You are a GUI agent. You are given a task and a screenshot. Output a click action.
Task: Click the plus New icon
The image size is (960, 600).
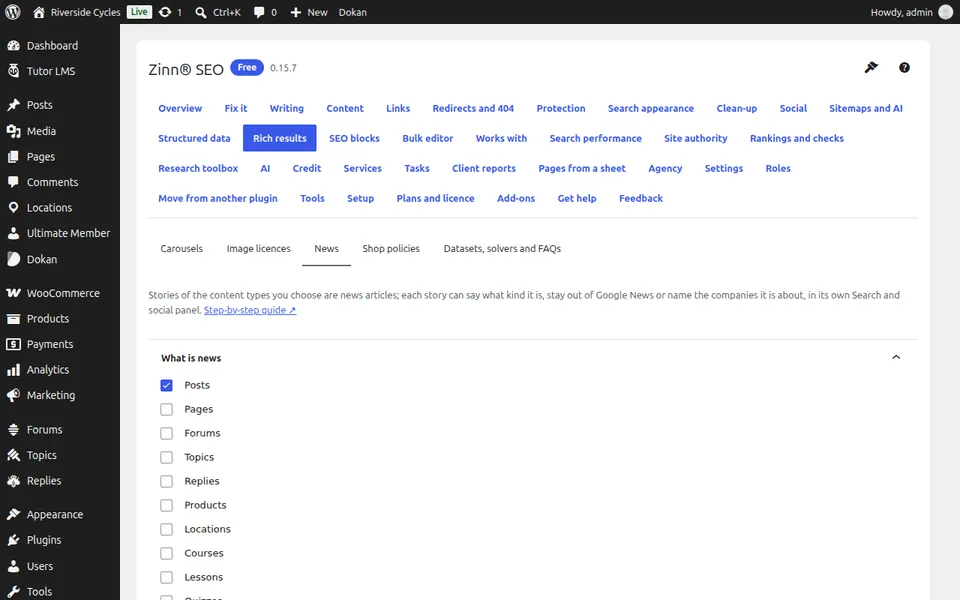[296, 12]
